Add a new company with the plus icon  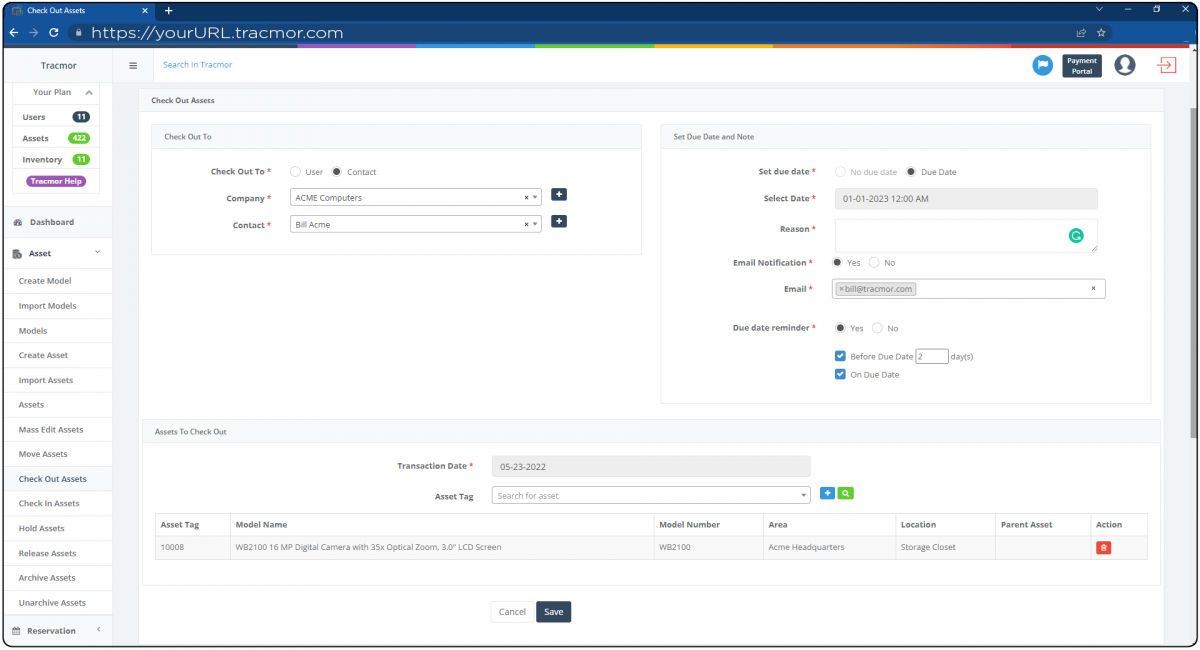point(558,194)
